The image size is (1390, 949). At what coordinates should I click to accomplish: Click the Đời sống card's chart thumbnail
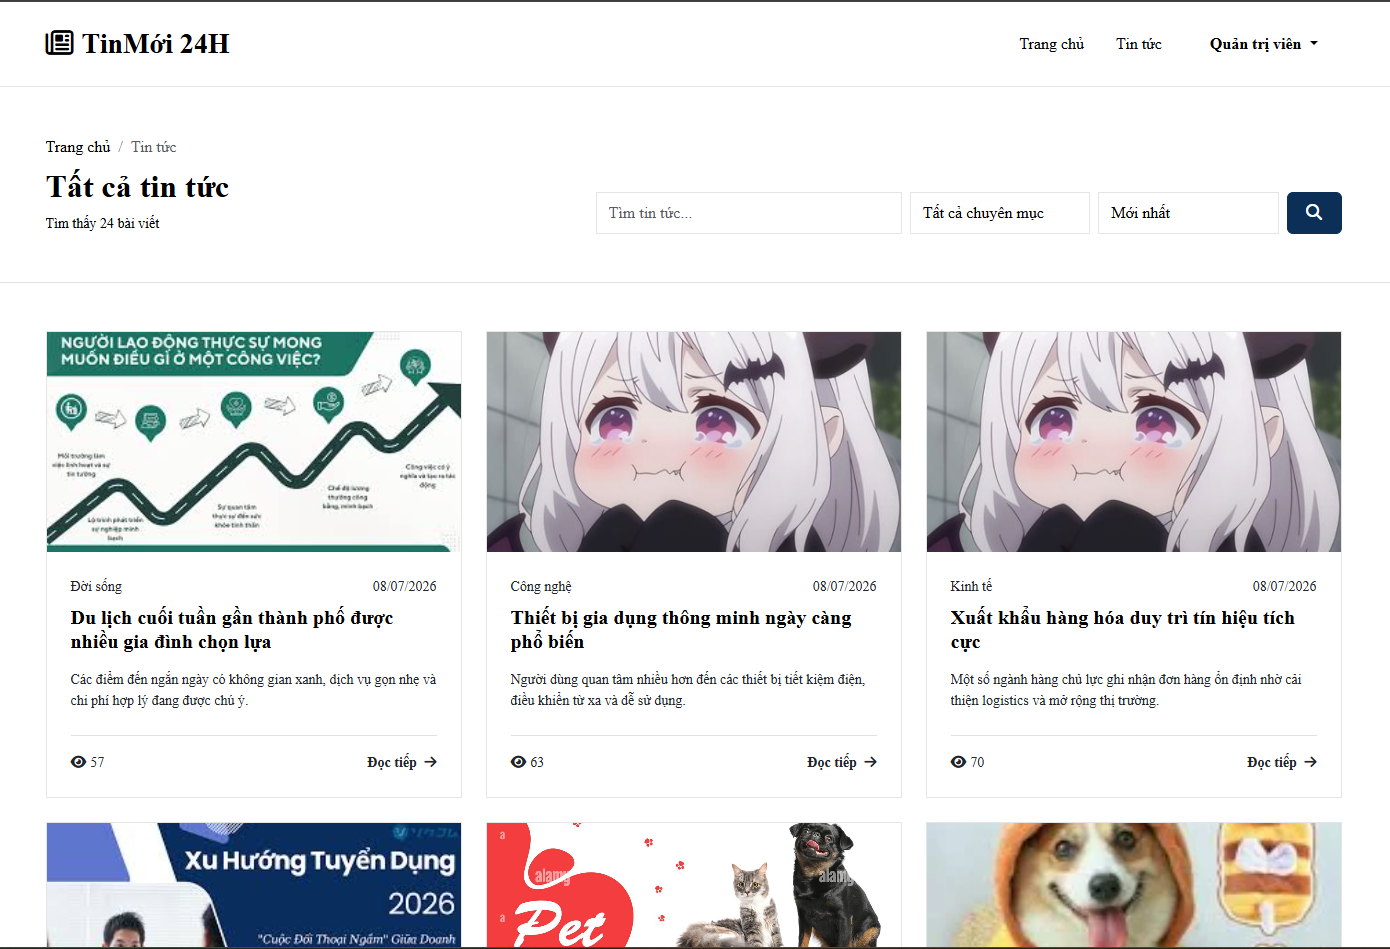click(x=254, y=442)
